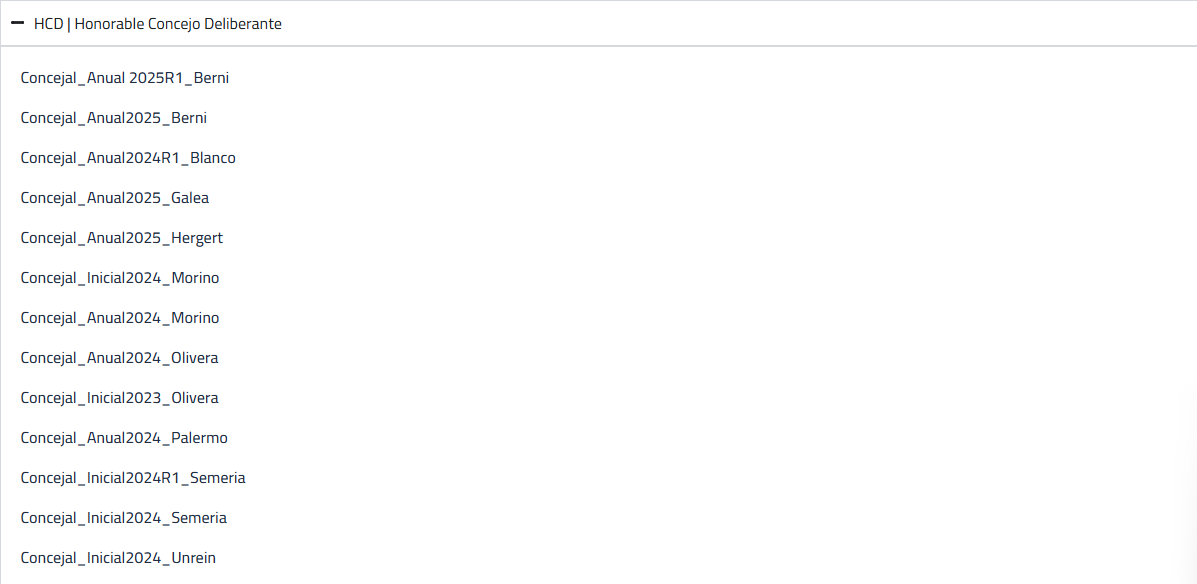Open the last Concejal link in list

click(118, 558)
